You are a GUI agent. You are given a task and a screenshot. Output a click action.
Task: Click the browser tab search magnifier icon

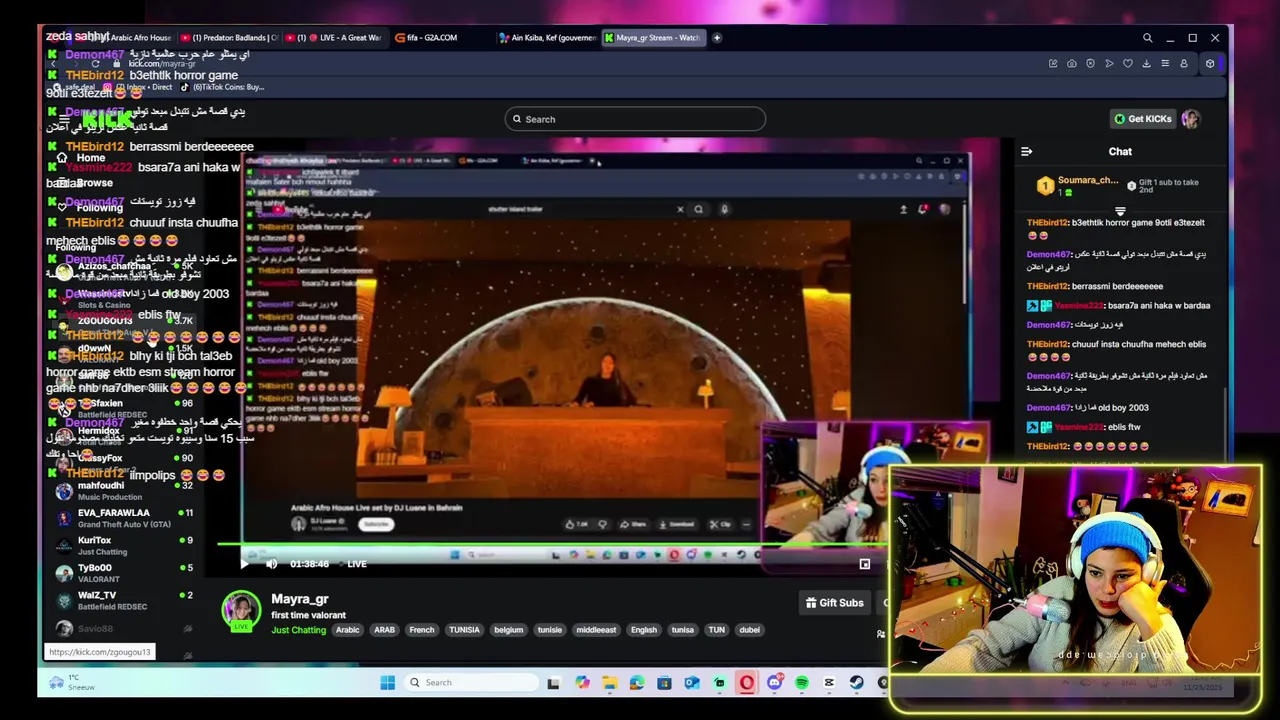coord(1148,38)
